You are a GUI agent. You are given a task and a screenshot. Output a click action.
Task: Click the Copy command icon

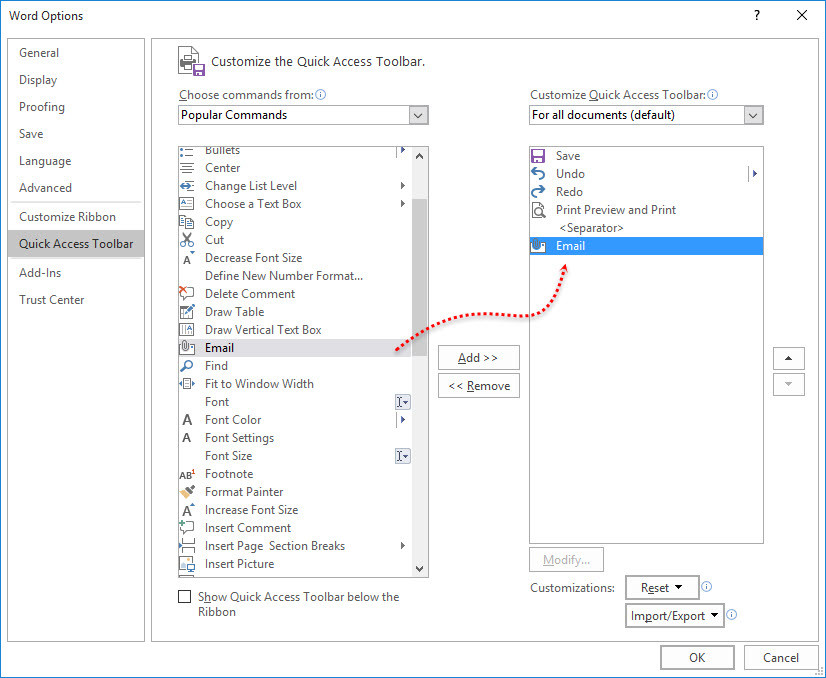click(x=186, y=222)
